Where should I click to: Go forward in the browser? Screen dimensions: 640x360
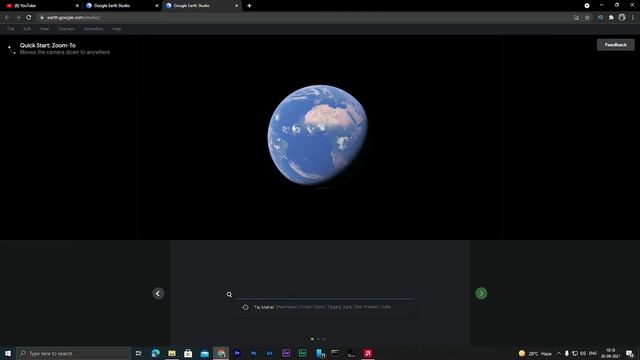point(18,18)
